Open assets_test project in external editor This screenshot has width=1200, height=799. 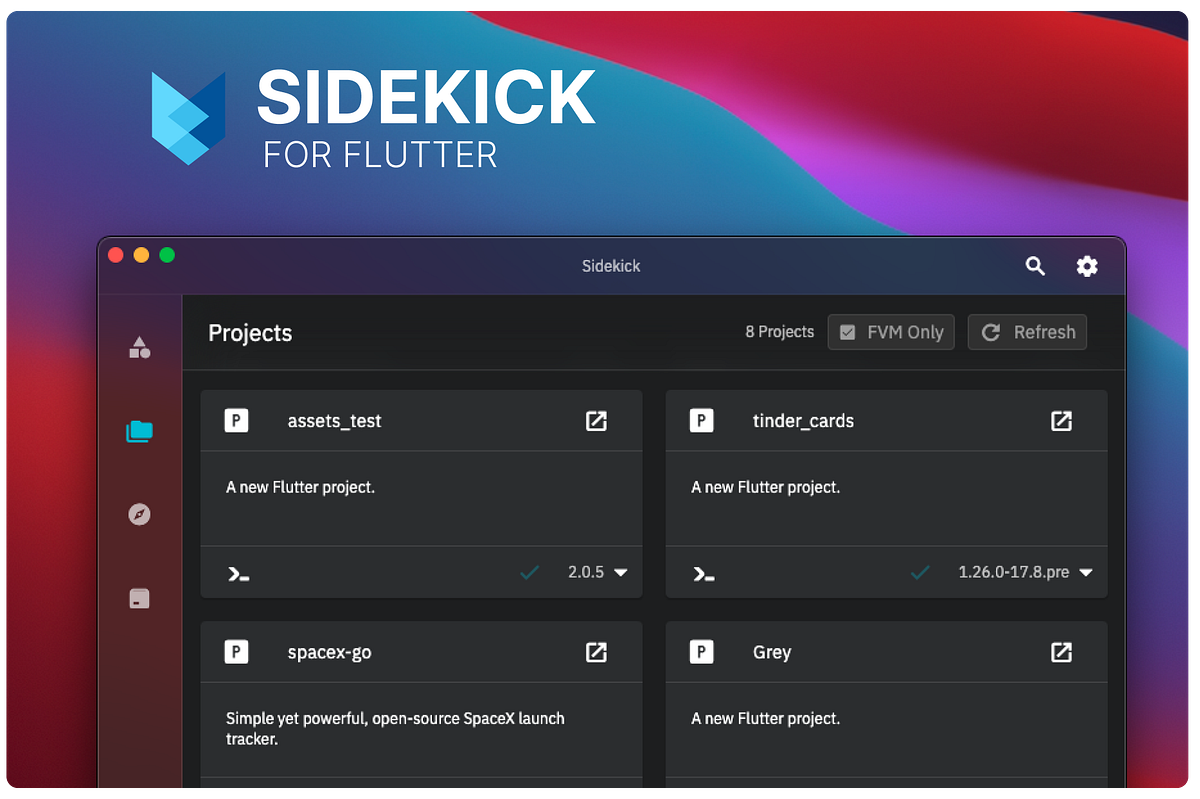coord(596,421)
